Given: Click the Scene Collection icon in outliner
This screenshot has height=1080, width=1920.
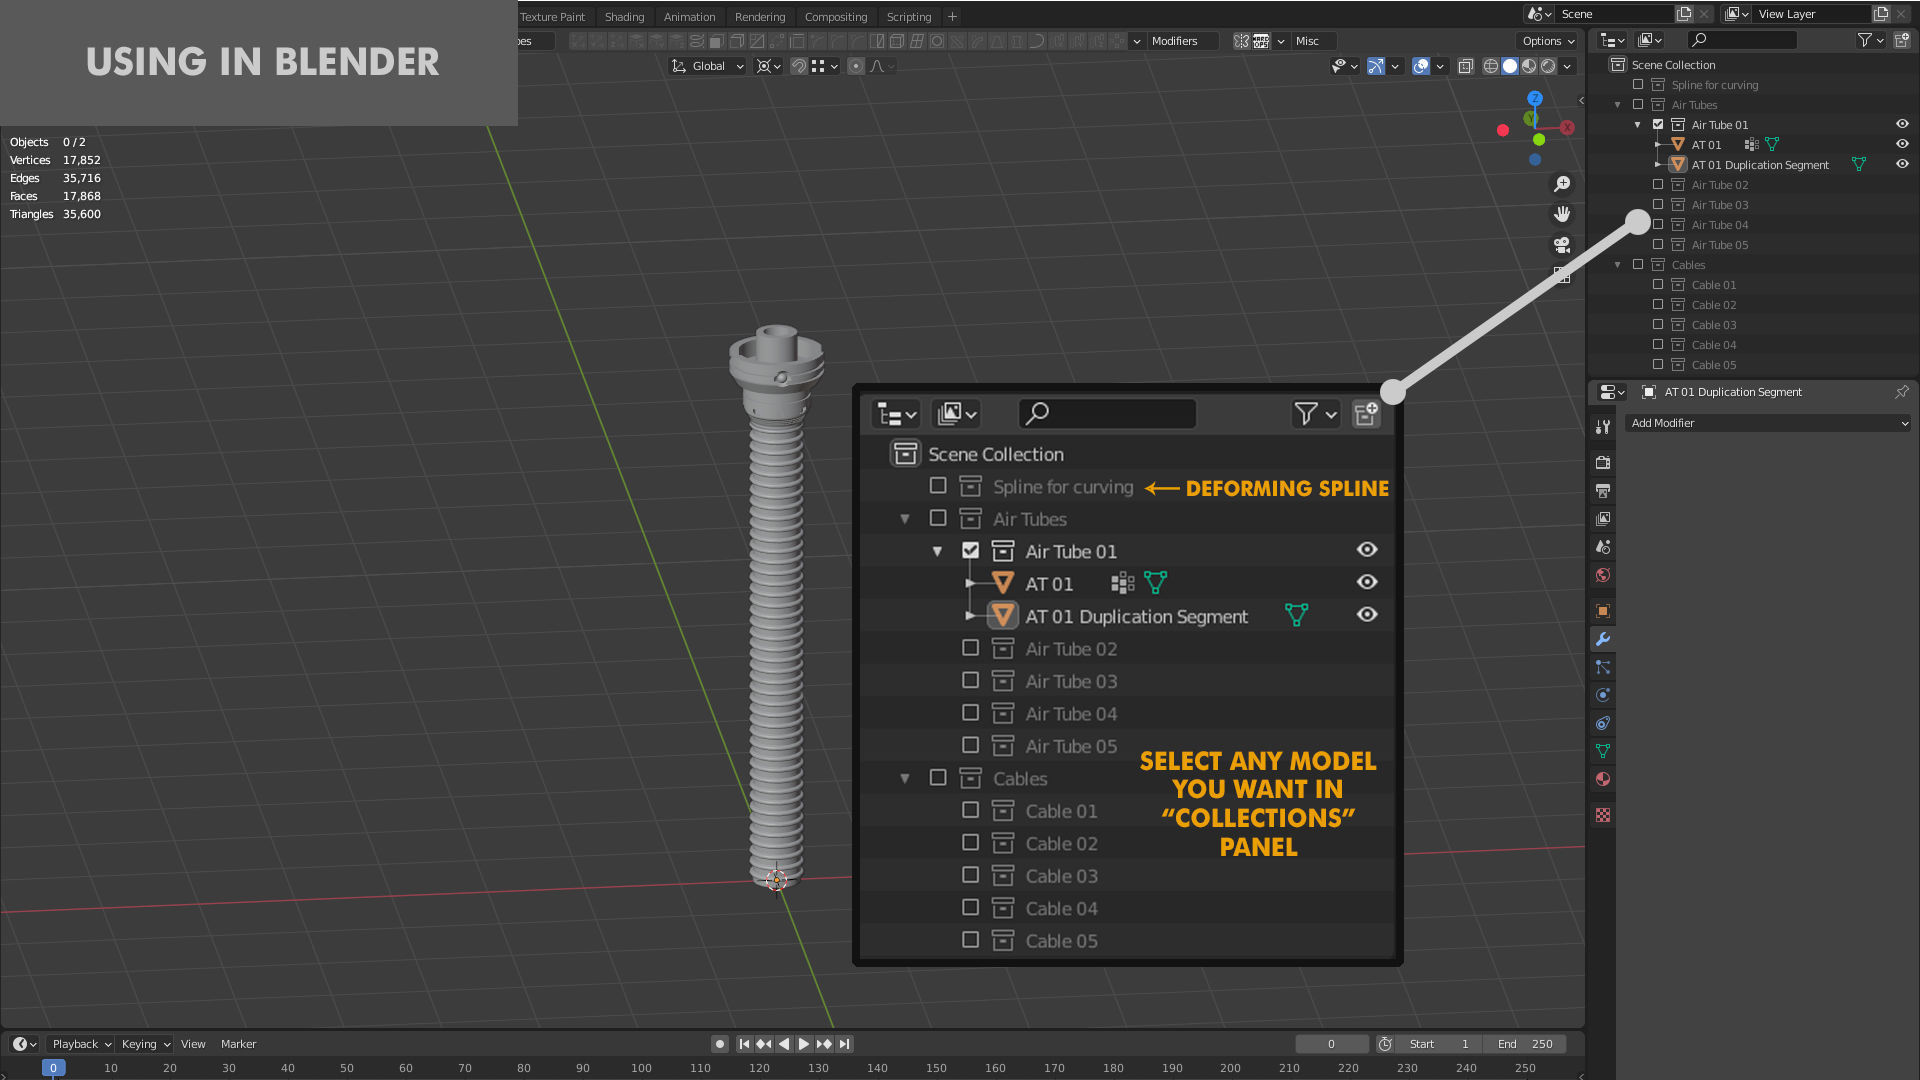Looking at the screenshot, I should click(x=1617, y=65).
